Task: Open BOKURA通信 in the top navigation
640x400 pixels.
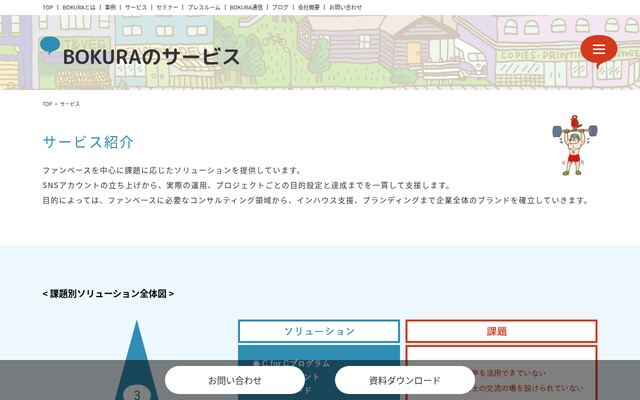Action: 246,7
